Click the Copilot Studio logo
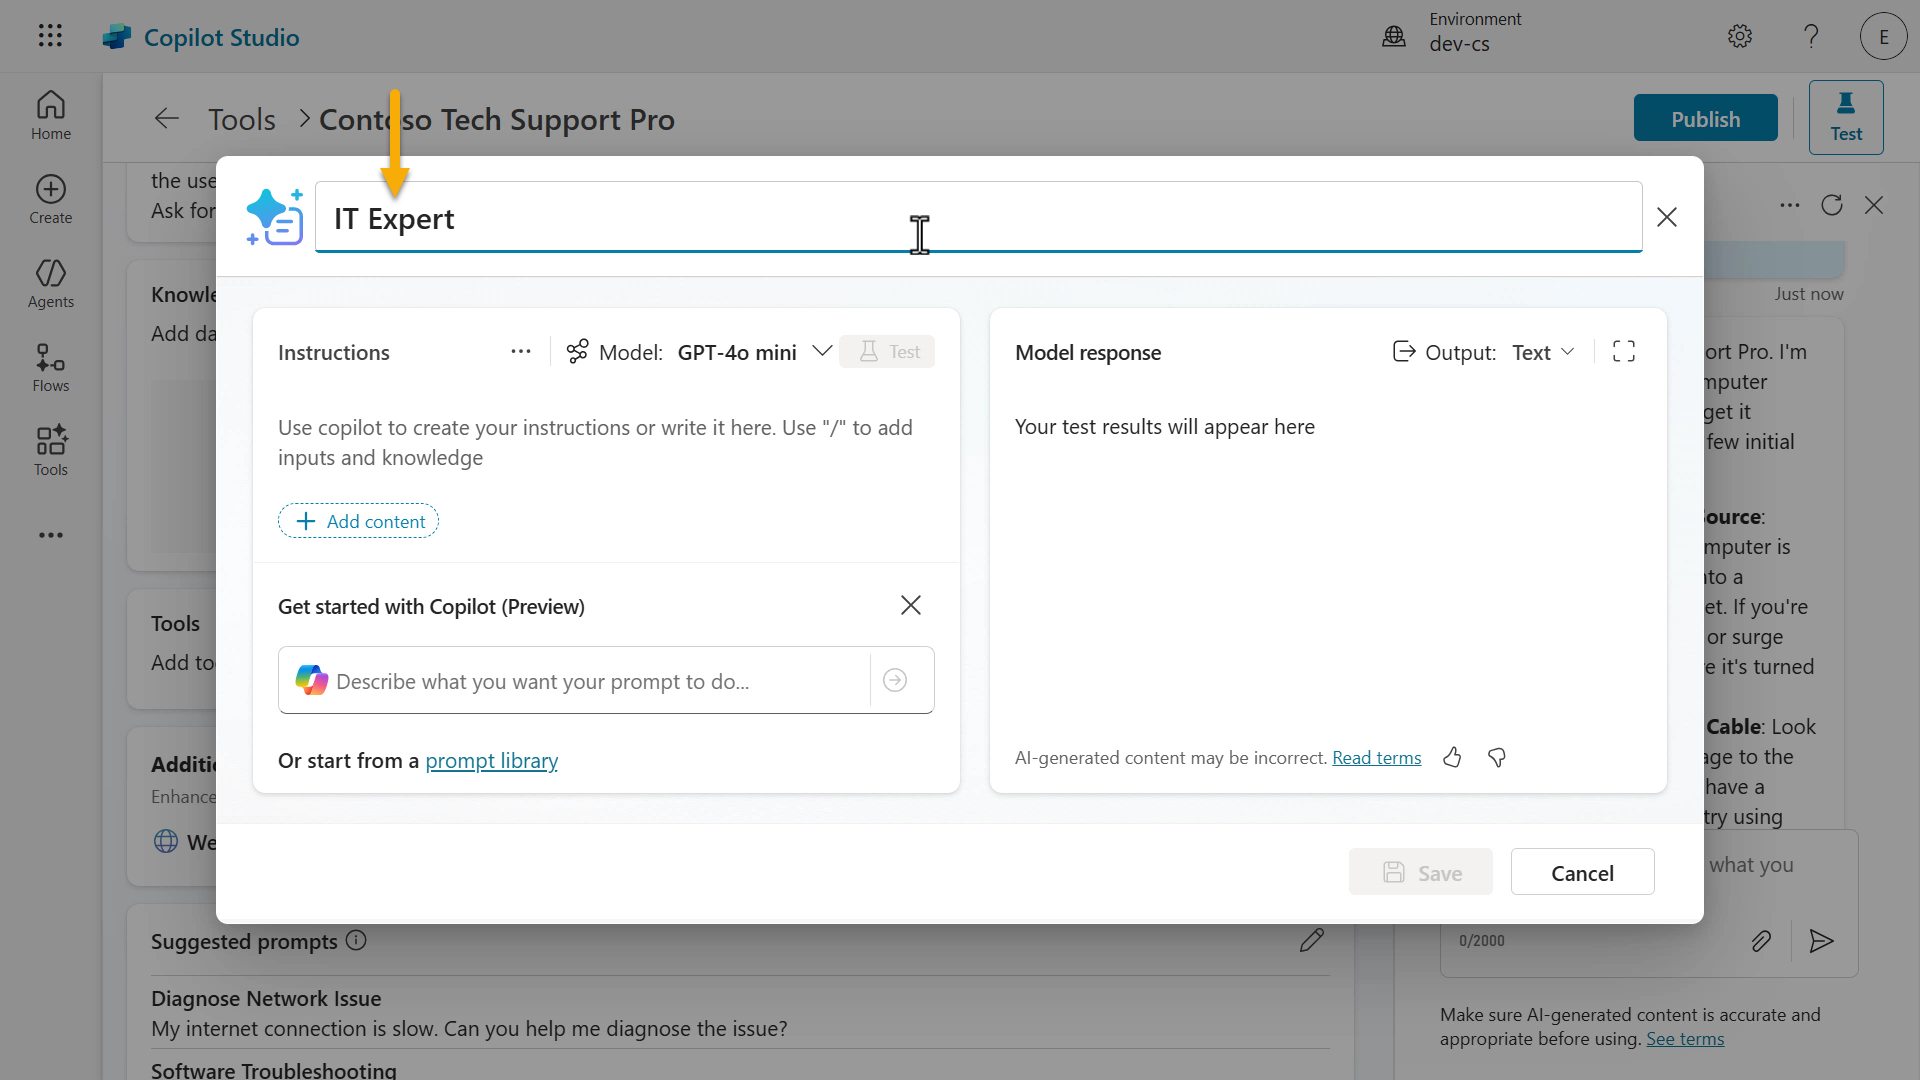 click(x=201, y=37)
